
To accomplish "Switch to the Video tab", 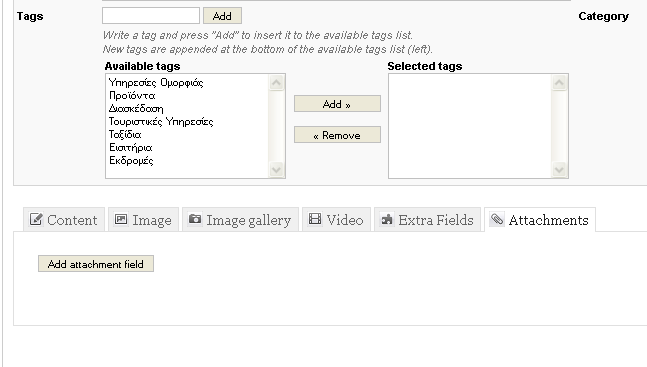I will coord(336,220).
